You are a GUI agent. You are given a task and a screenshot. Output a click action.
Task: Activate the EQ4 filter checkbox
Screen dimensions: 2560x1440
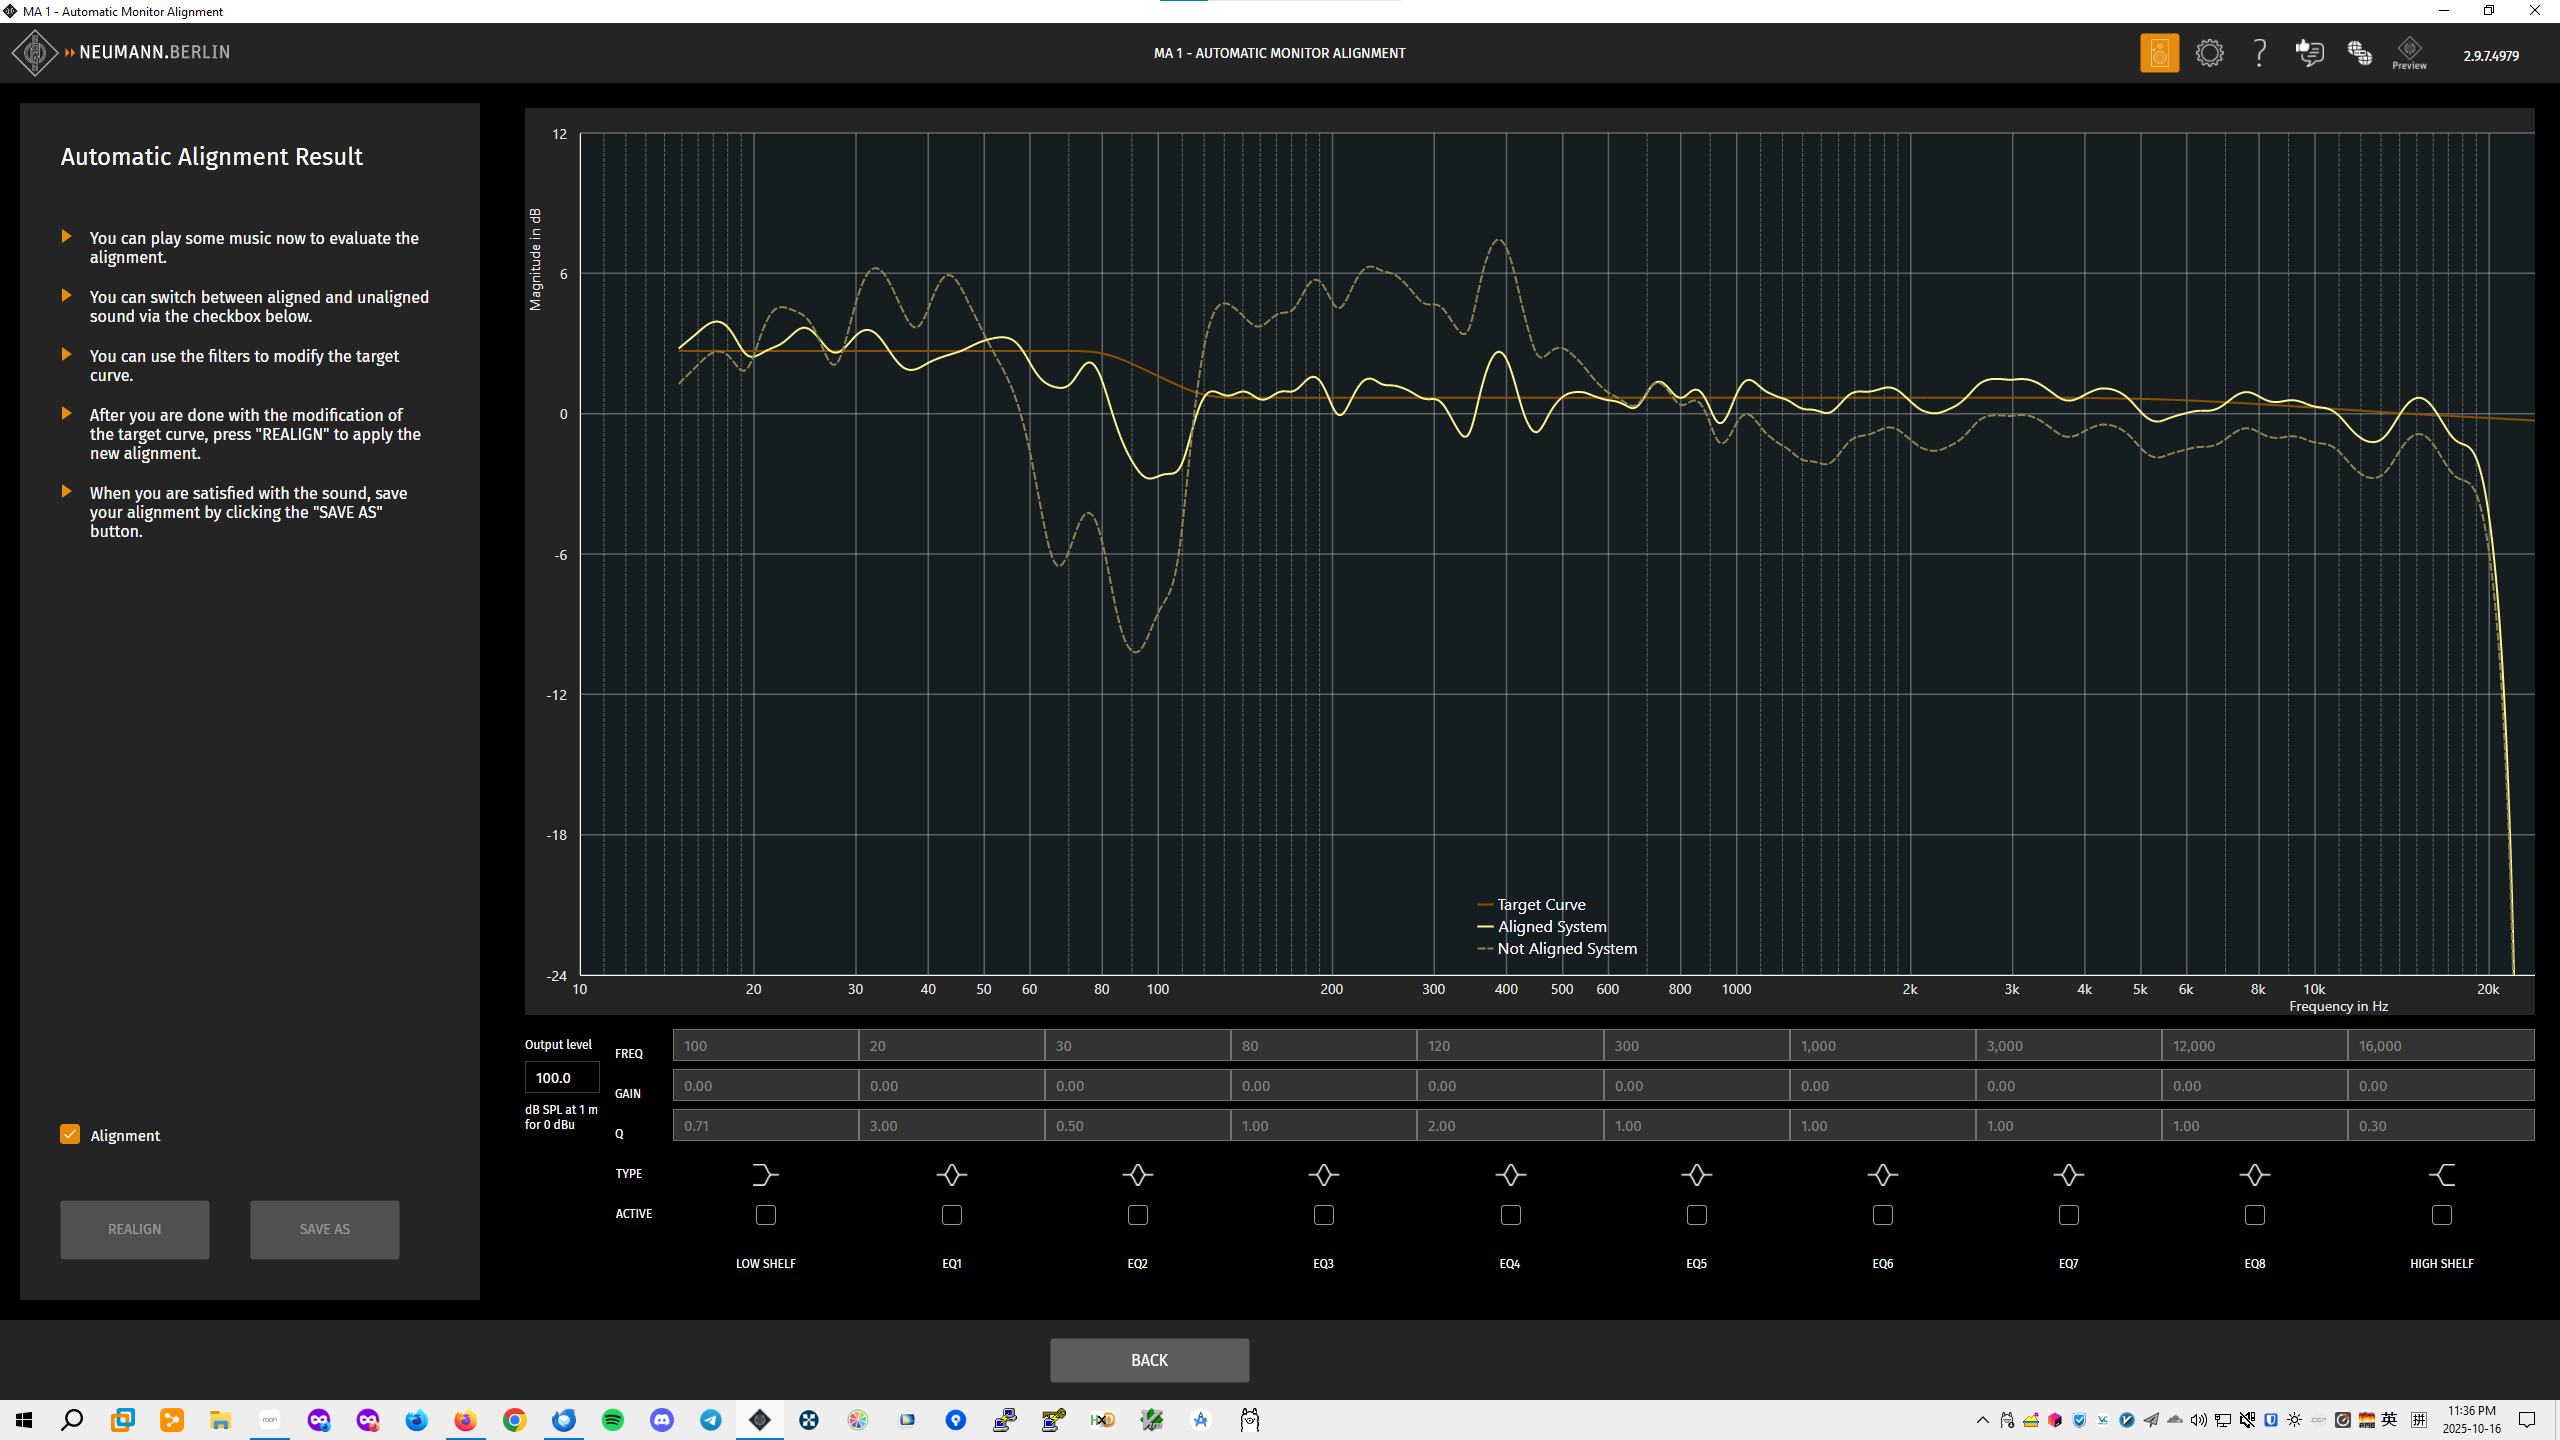pyautogui.click(x=1510, y=1215)
